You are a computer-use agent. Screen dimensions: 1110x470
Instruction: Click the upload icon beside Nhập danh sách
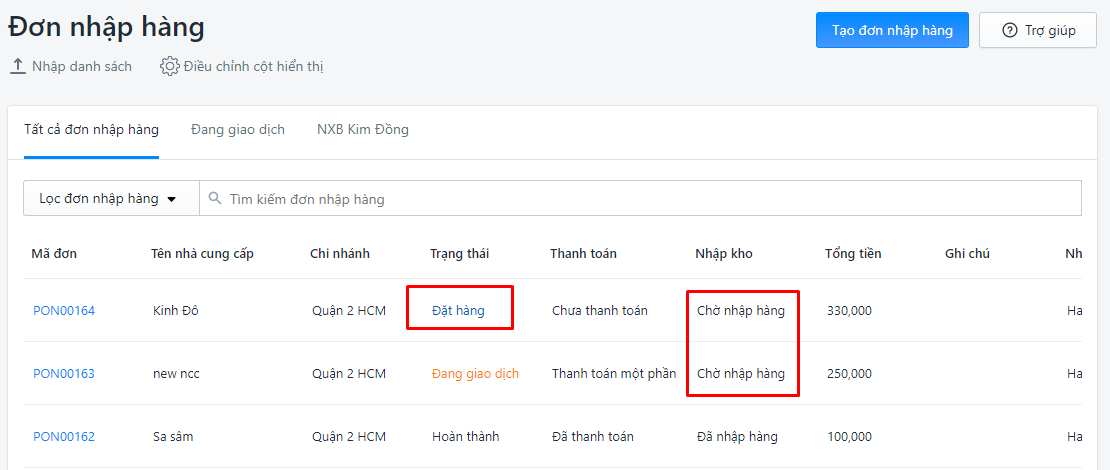(x=17, y=67)
